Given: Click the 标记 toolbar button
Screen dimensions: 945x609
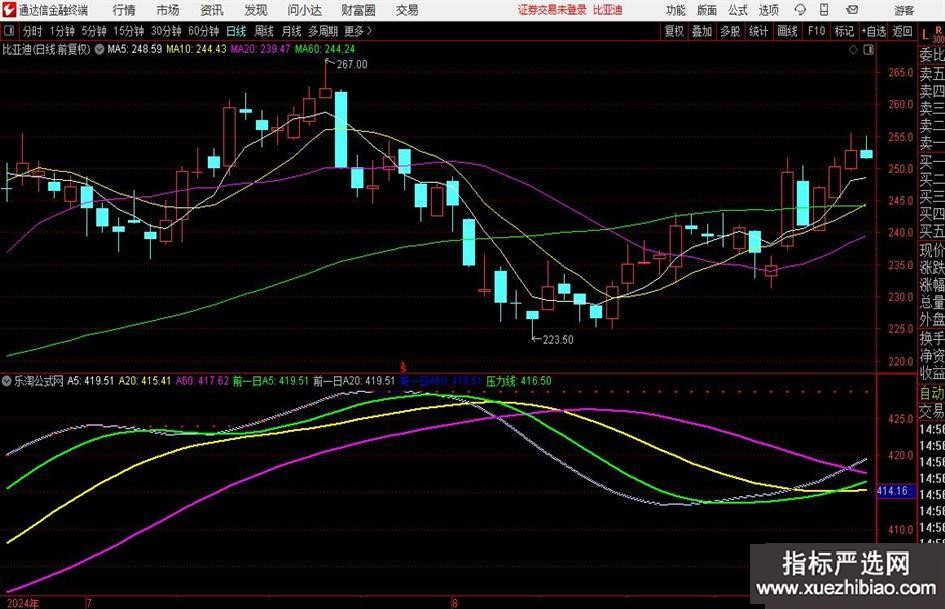Looking at the screenshot, I should (x=844, y=31).
